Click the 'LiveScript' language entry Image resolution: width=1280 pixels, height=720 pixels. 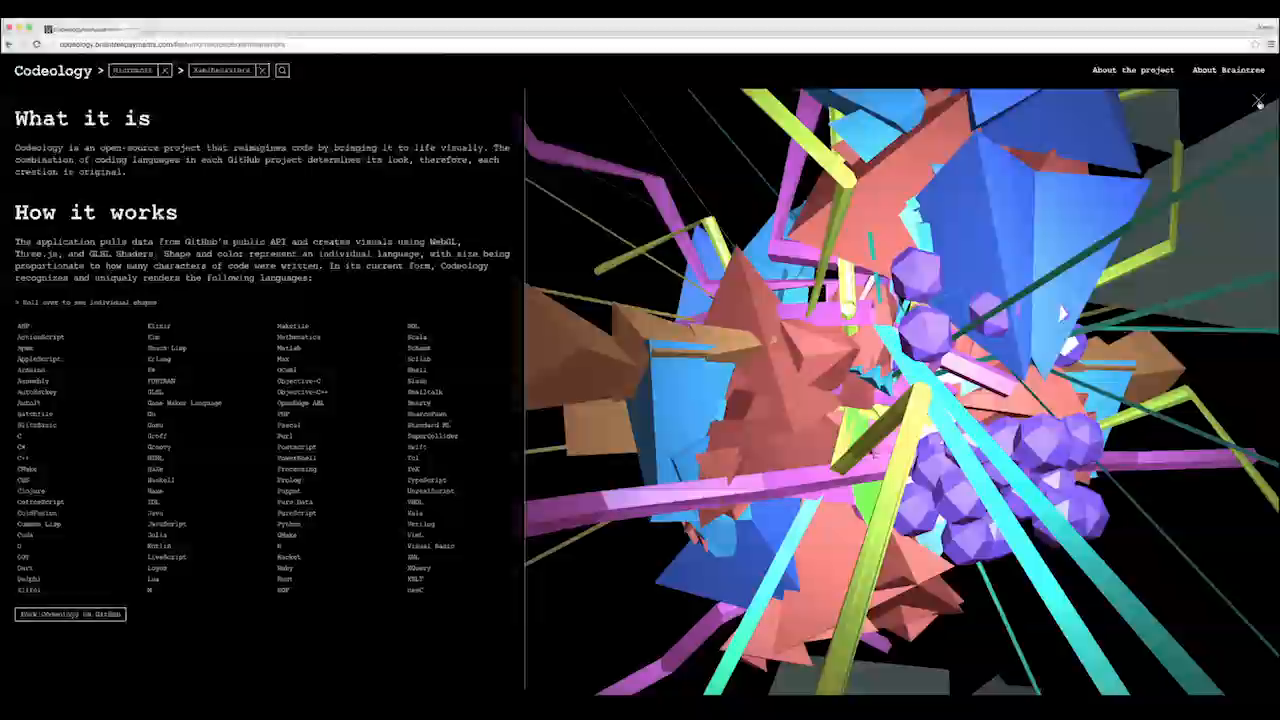coord(167,557)
